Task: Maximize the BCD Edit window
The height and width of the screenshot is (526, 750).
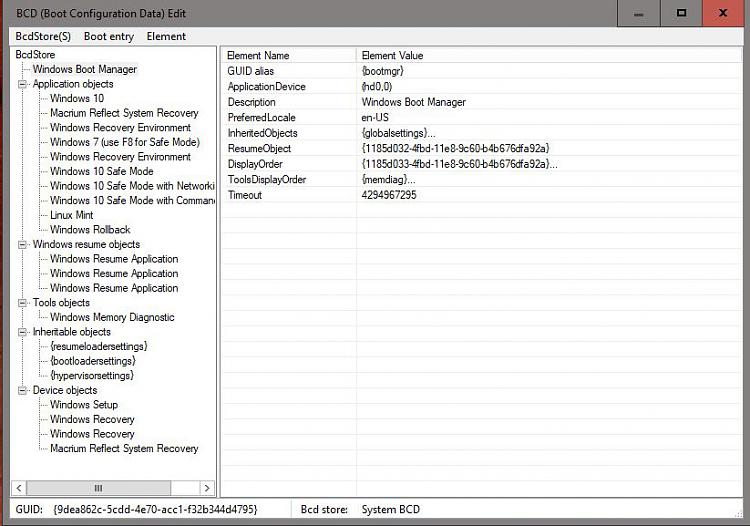Action: click(x=682, y=13)
